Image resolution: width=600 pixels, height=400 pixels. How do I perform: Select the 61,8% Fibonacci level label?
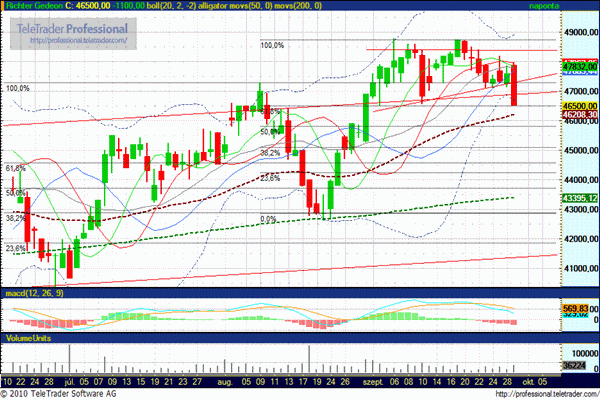point(15,168)
